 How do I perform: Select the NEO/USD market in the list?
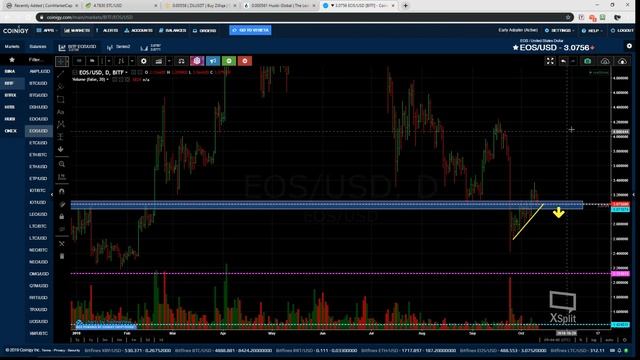(x=38, y=262)
